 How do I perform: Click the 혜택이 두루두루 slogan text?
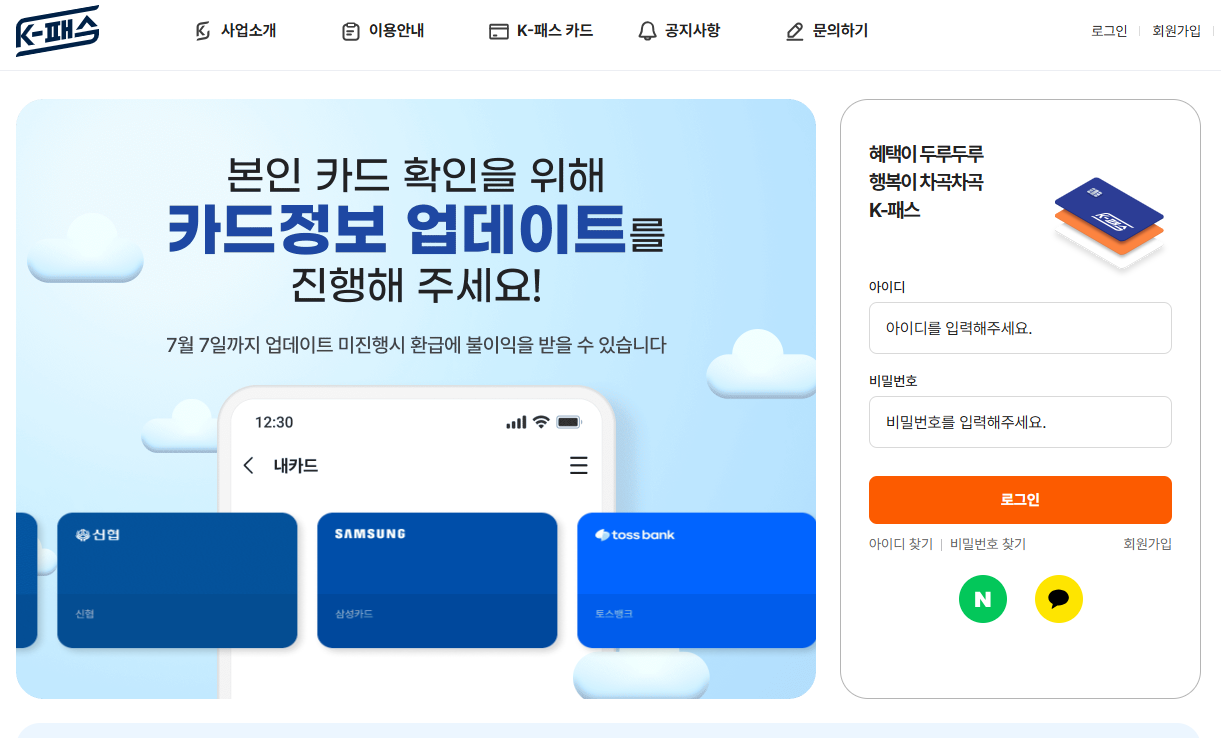point(927,154)
